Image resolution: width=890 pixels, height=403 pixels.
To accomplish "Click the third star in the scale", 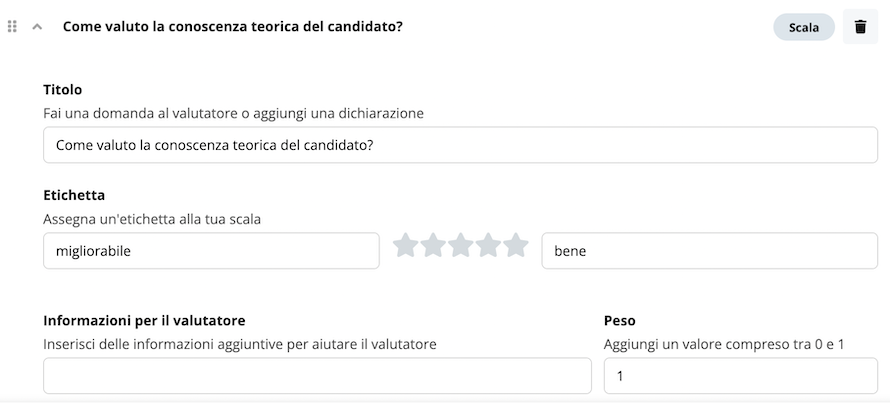I will 460,245.
